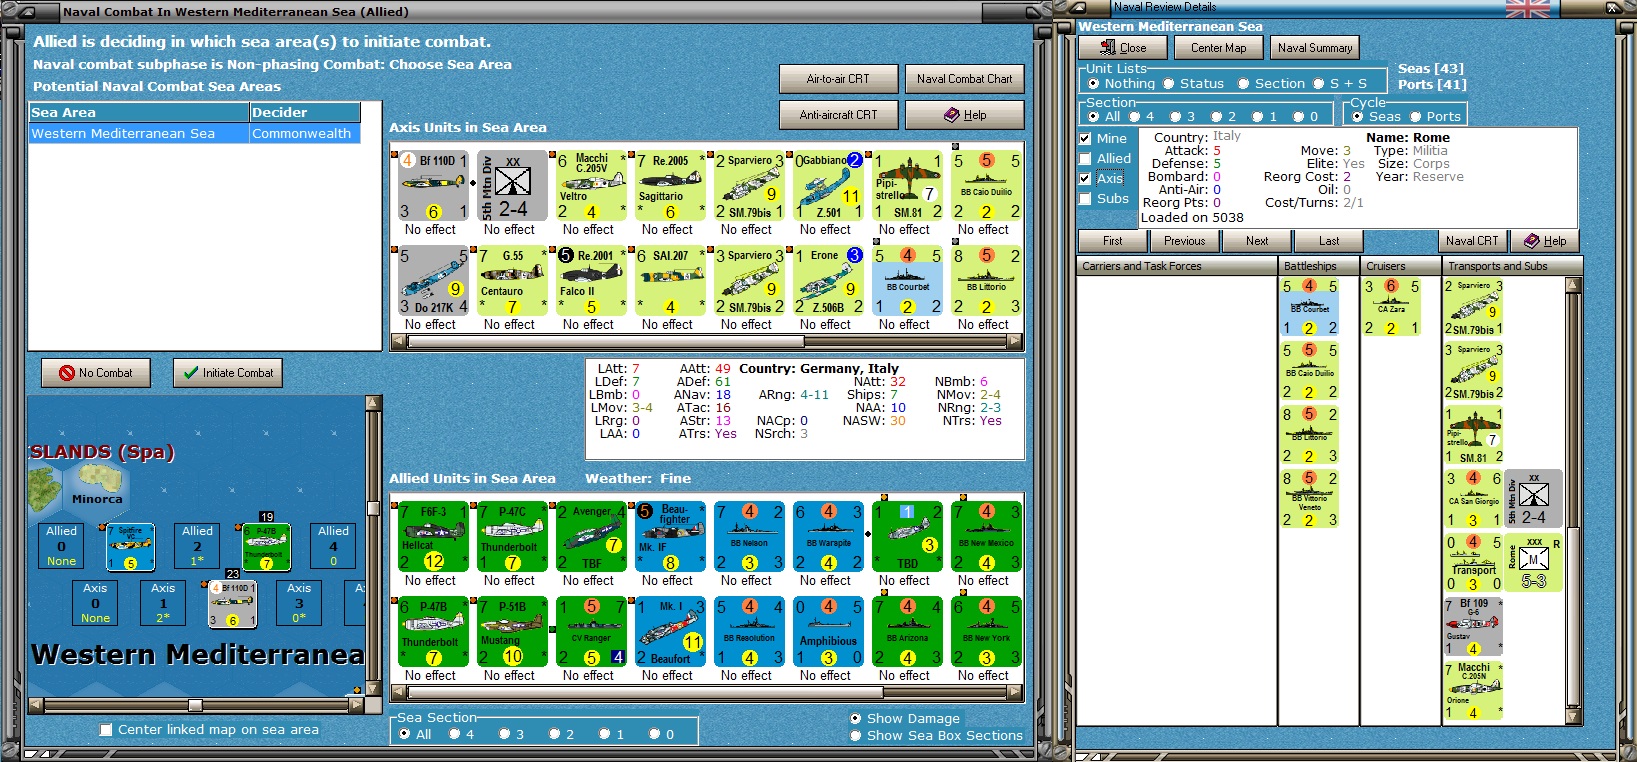The height and width of the screenshot is (762, 1637).
Task: Click the Cruisers column header
Action: coord(1401,266)
